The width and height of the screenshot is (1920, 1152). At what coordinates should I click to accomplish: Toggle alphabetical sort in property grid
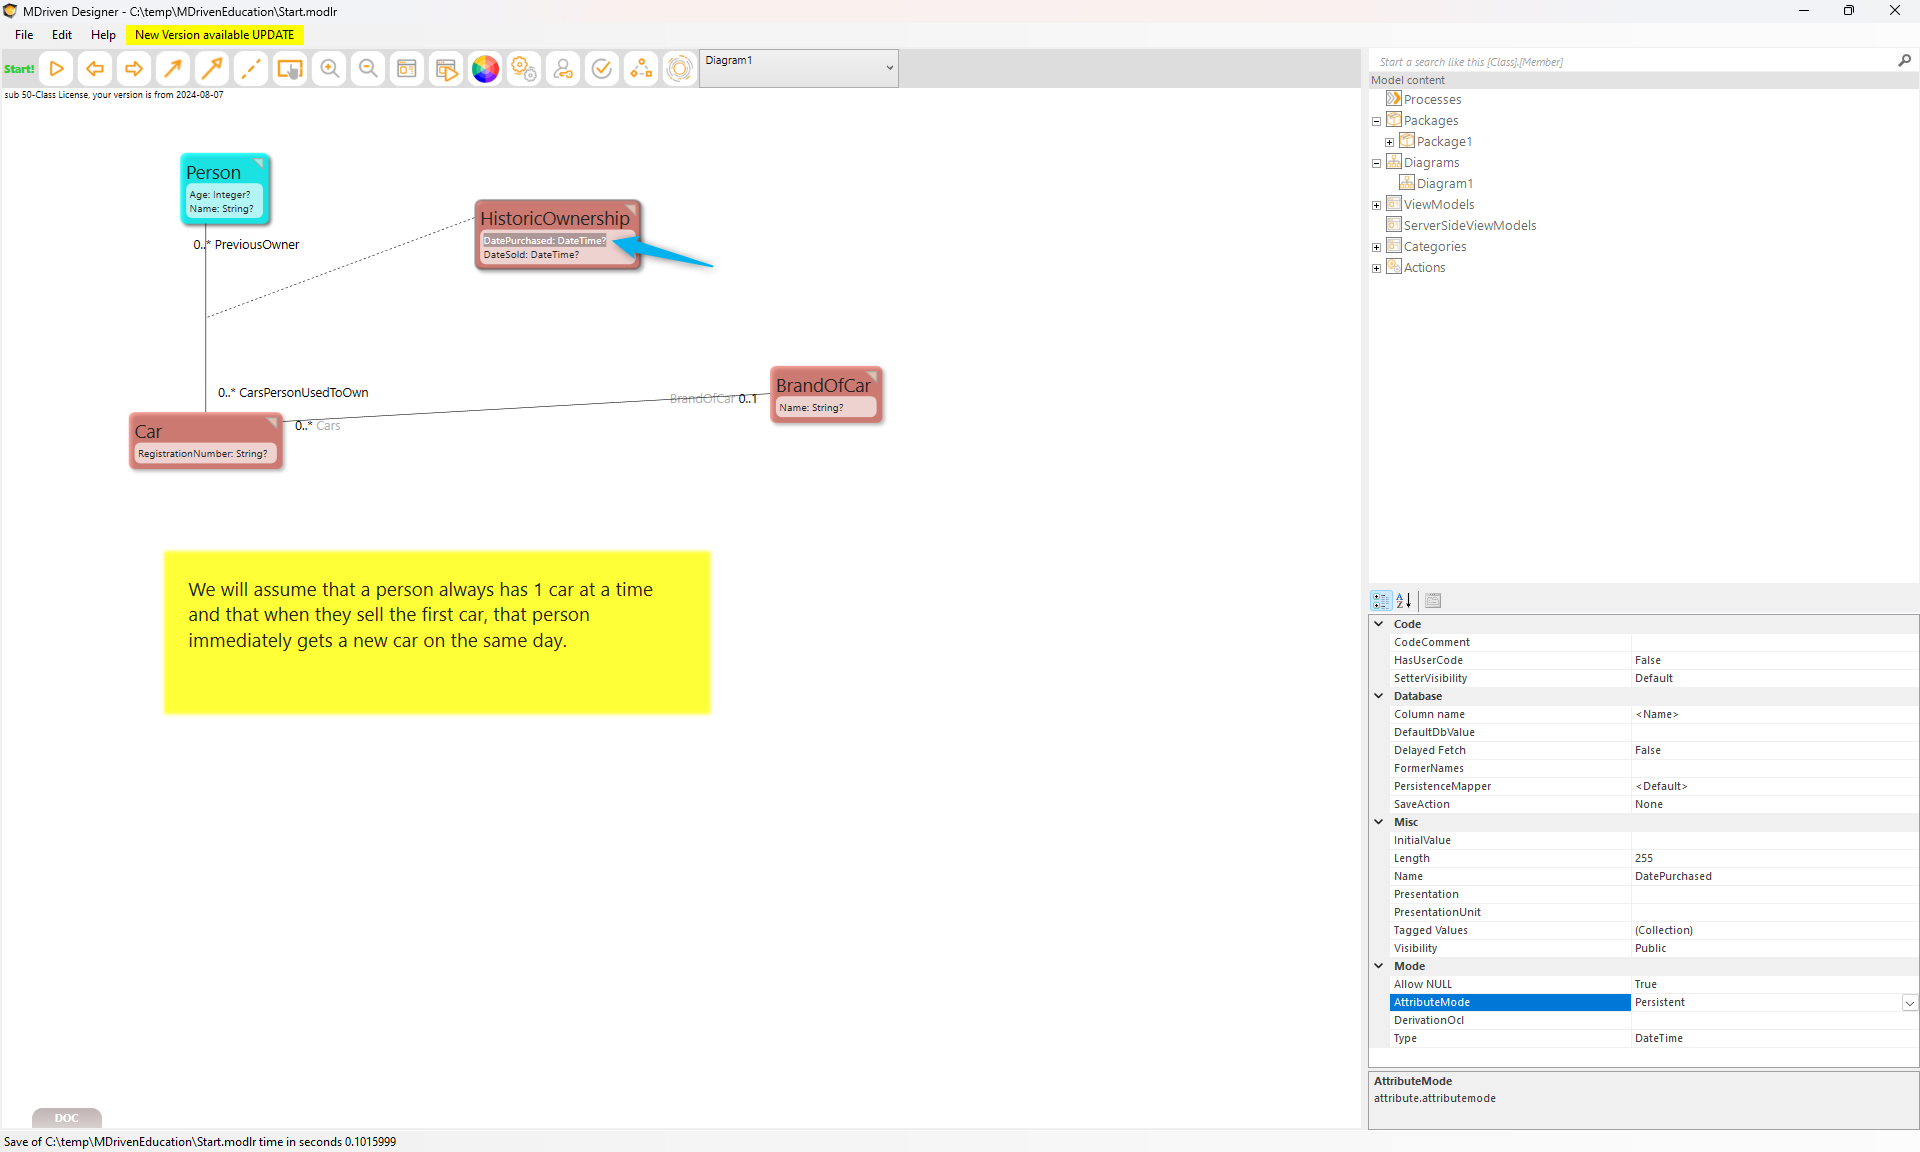pyautogui.click(x=1404, y=601)
